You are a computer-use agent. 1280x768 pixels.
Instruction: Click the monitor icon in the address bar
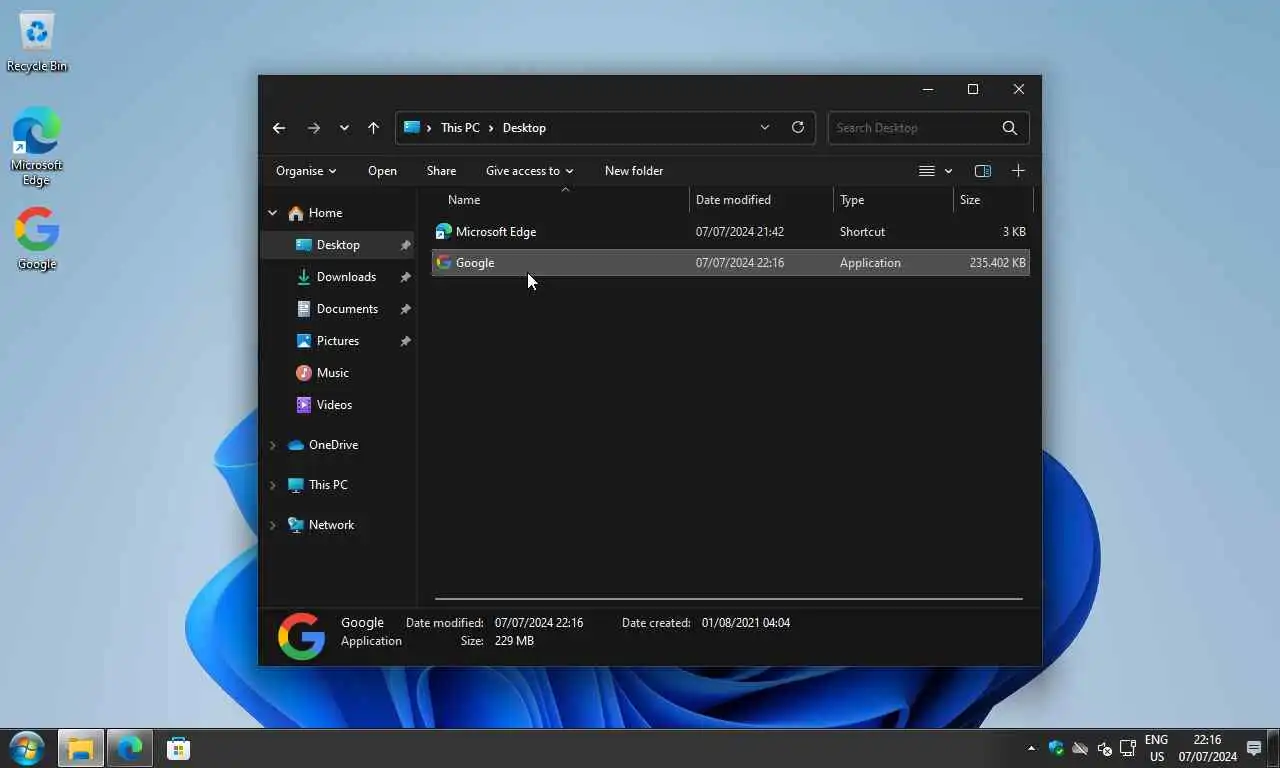(412, 127)
